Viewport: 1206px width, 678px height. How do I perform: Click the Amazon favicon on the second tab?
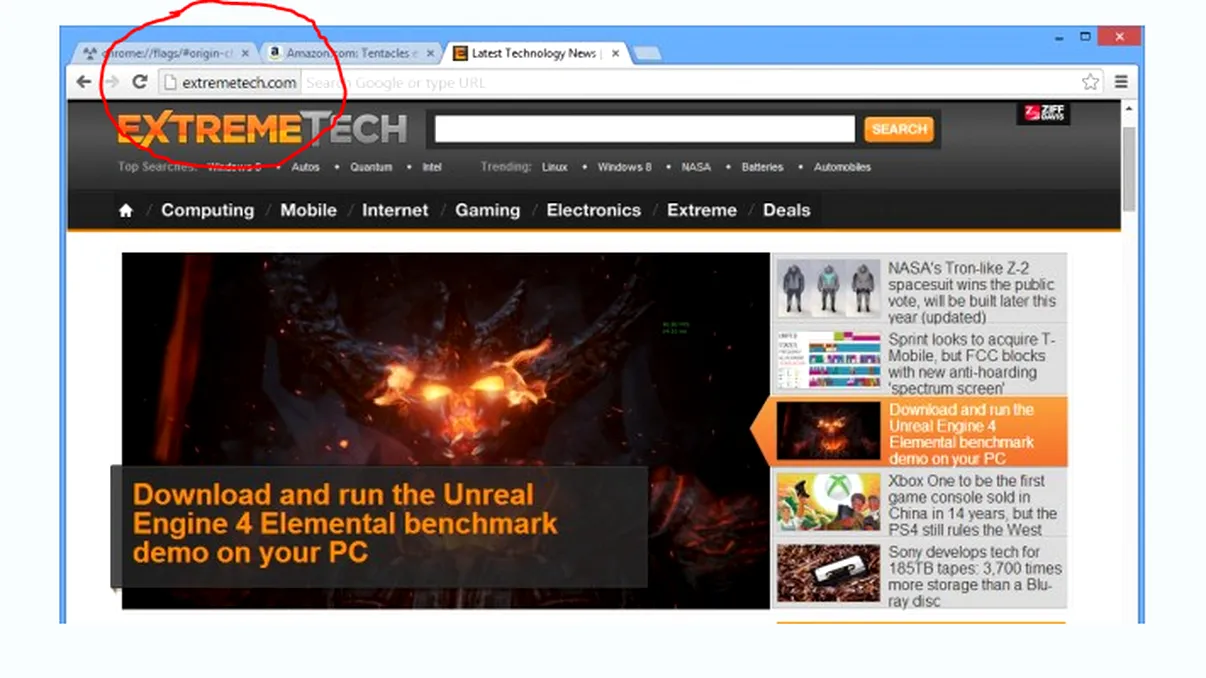[275, 53]
